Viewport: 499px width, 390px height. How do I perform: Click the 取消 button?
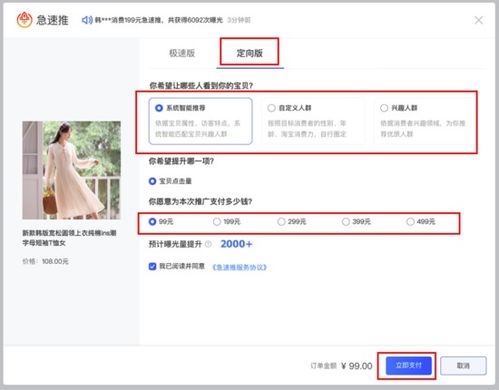(463, 366)
